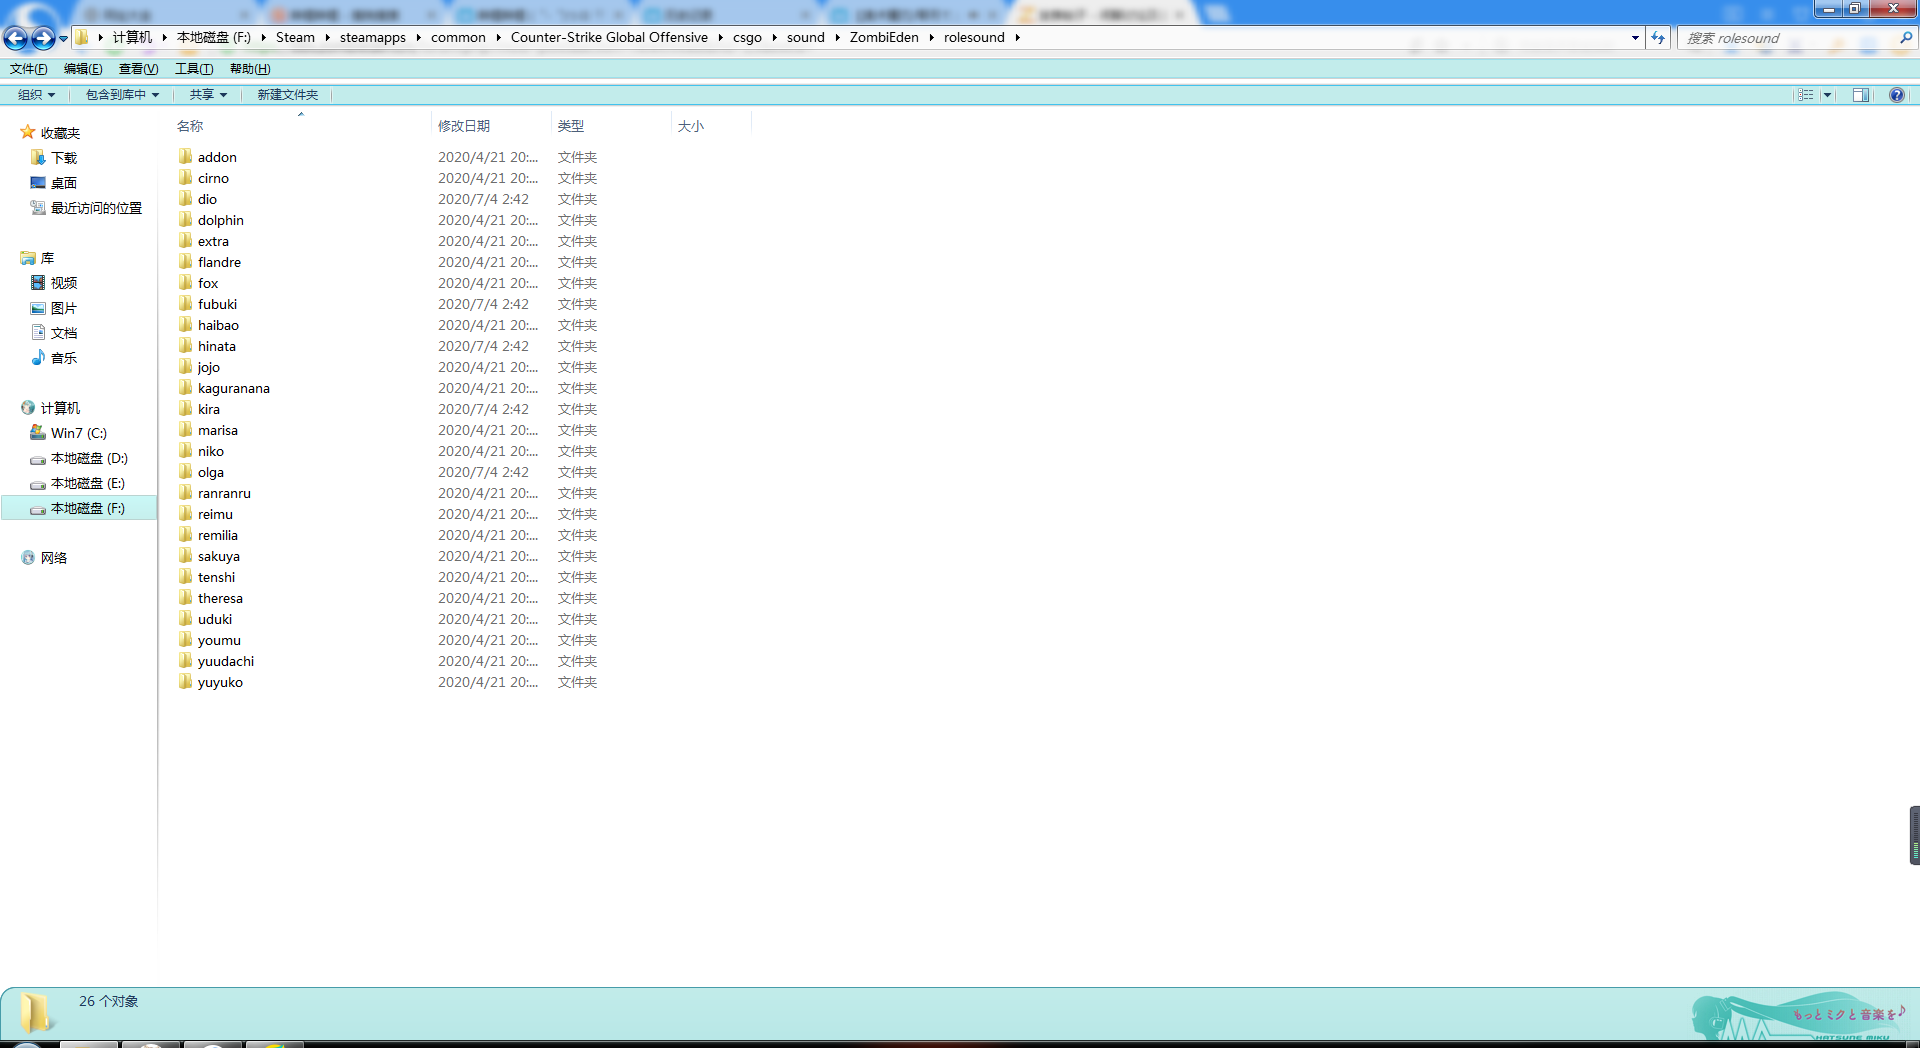Click the 新建文件夹 button
The image size is (1920, 1048).
287,95
